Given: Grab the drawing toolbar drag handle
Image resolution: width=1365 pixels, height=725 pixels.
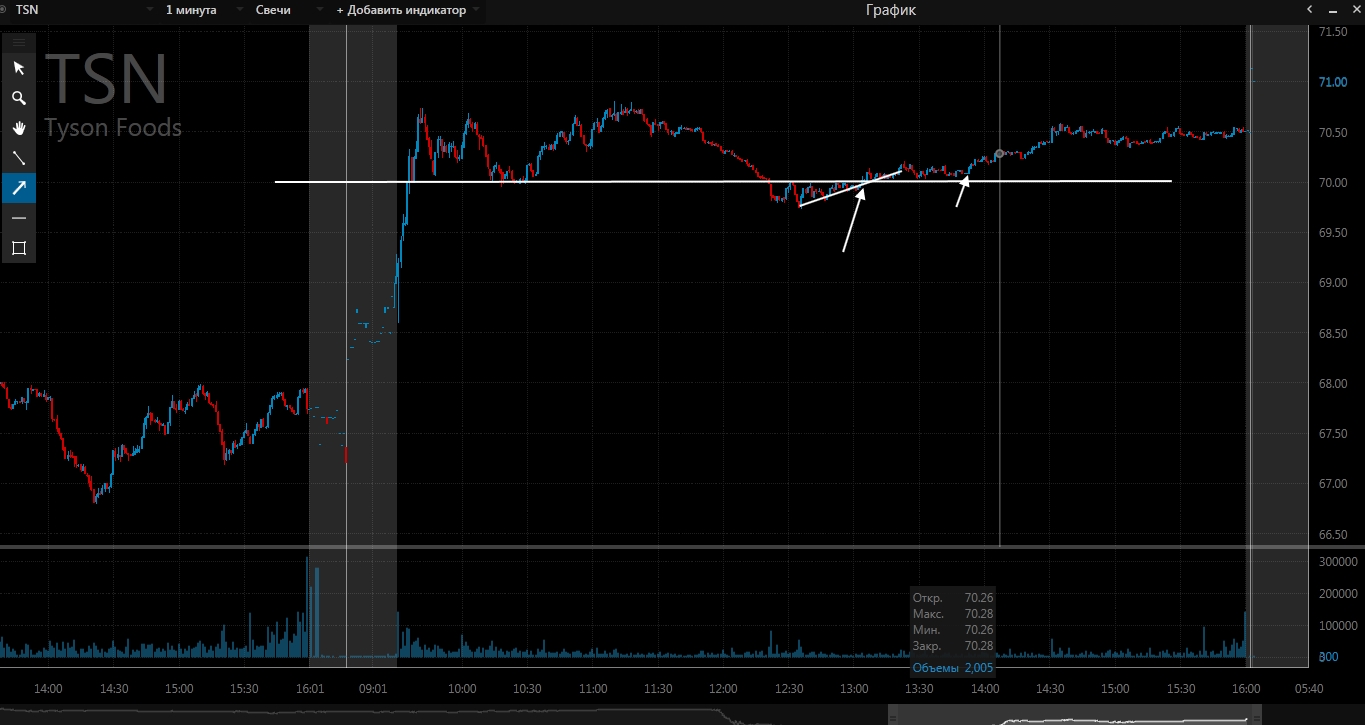Looking at the screenshot, I should tap(18, 42).
